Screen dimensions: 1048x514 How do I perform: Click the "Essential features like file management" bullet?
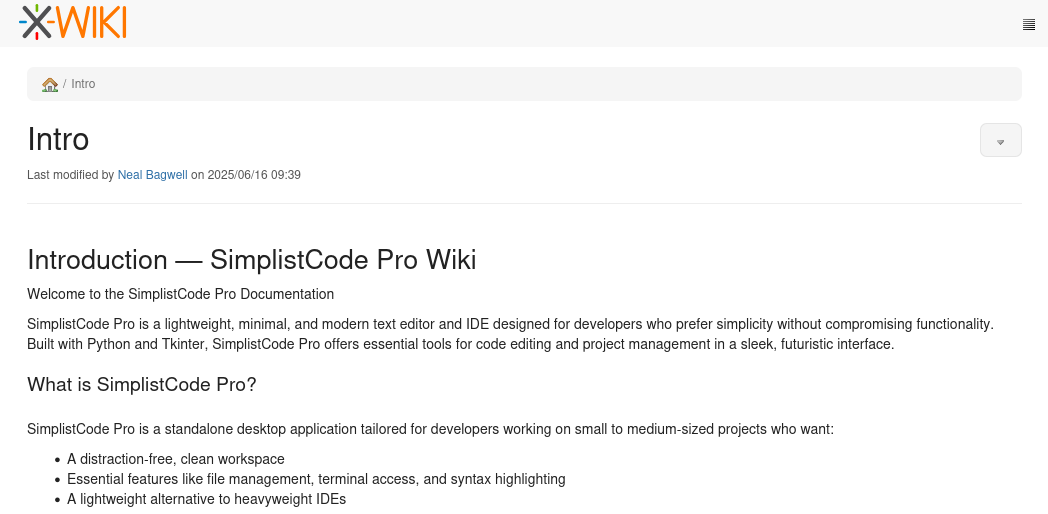pyautogui.click(x=316, y=479)
